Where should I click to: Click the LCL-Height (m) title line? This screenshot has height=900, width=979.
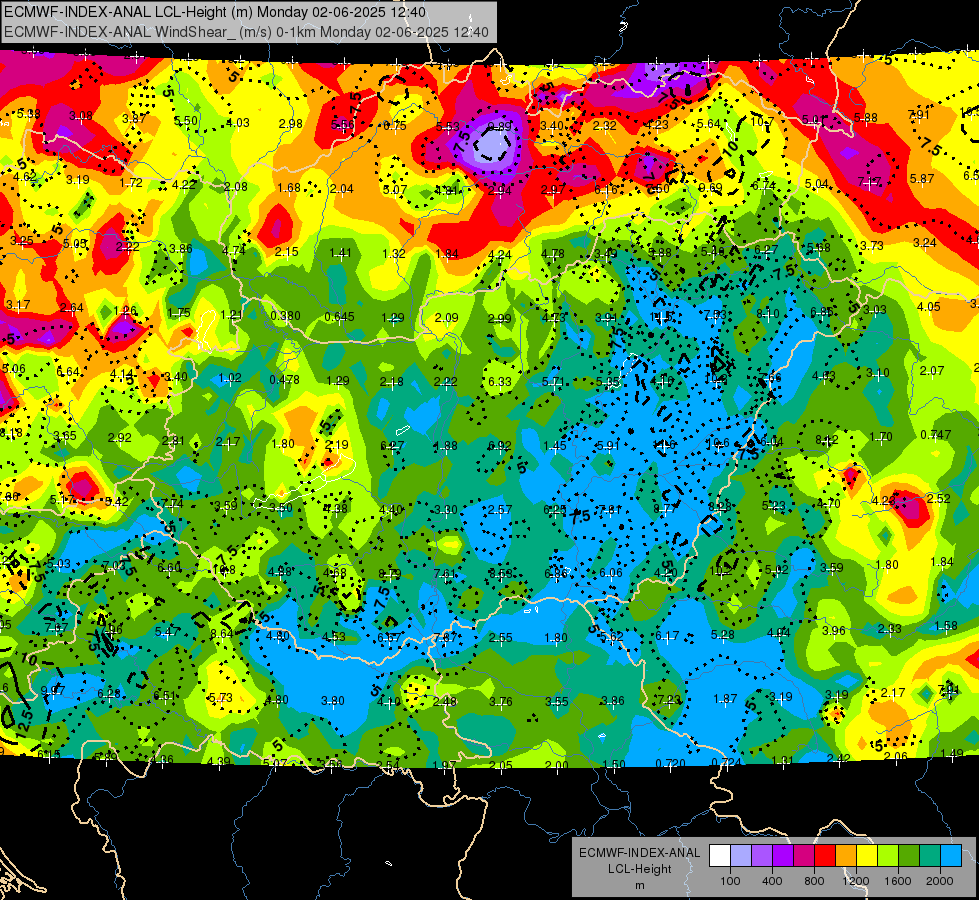click(x=215, y=12)
